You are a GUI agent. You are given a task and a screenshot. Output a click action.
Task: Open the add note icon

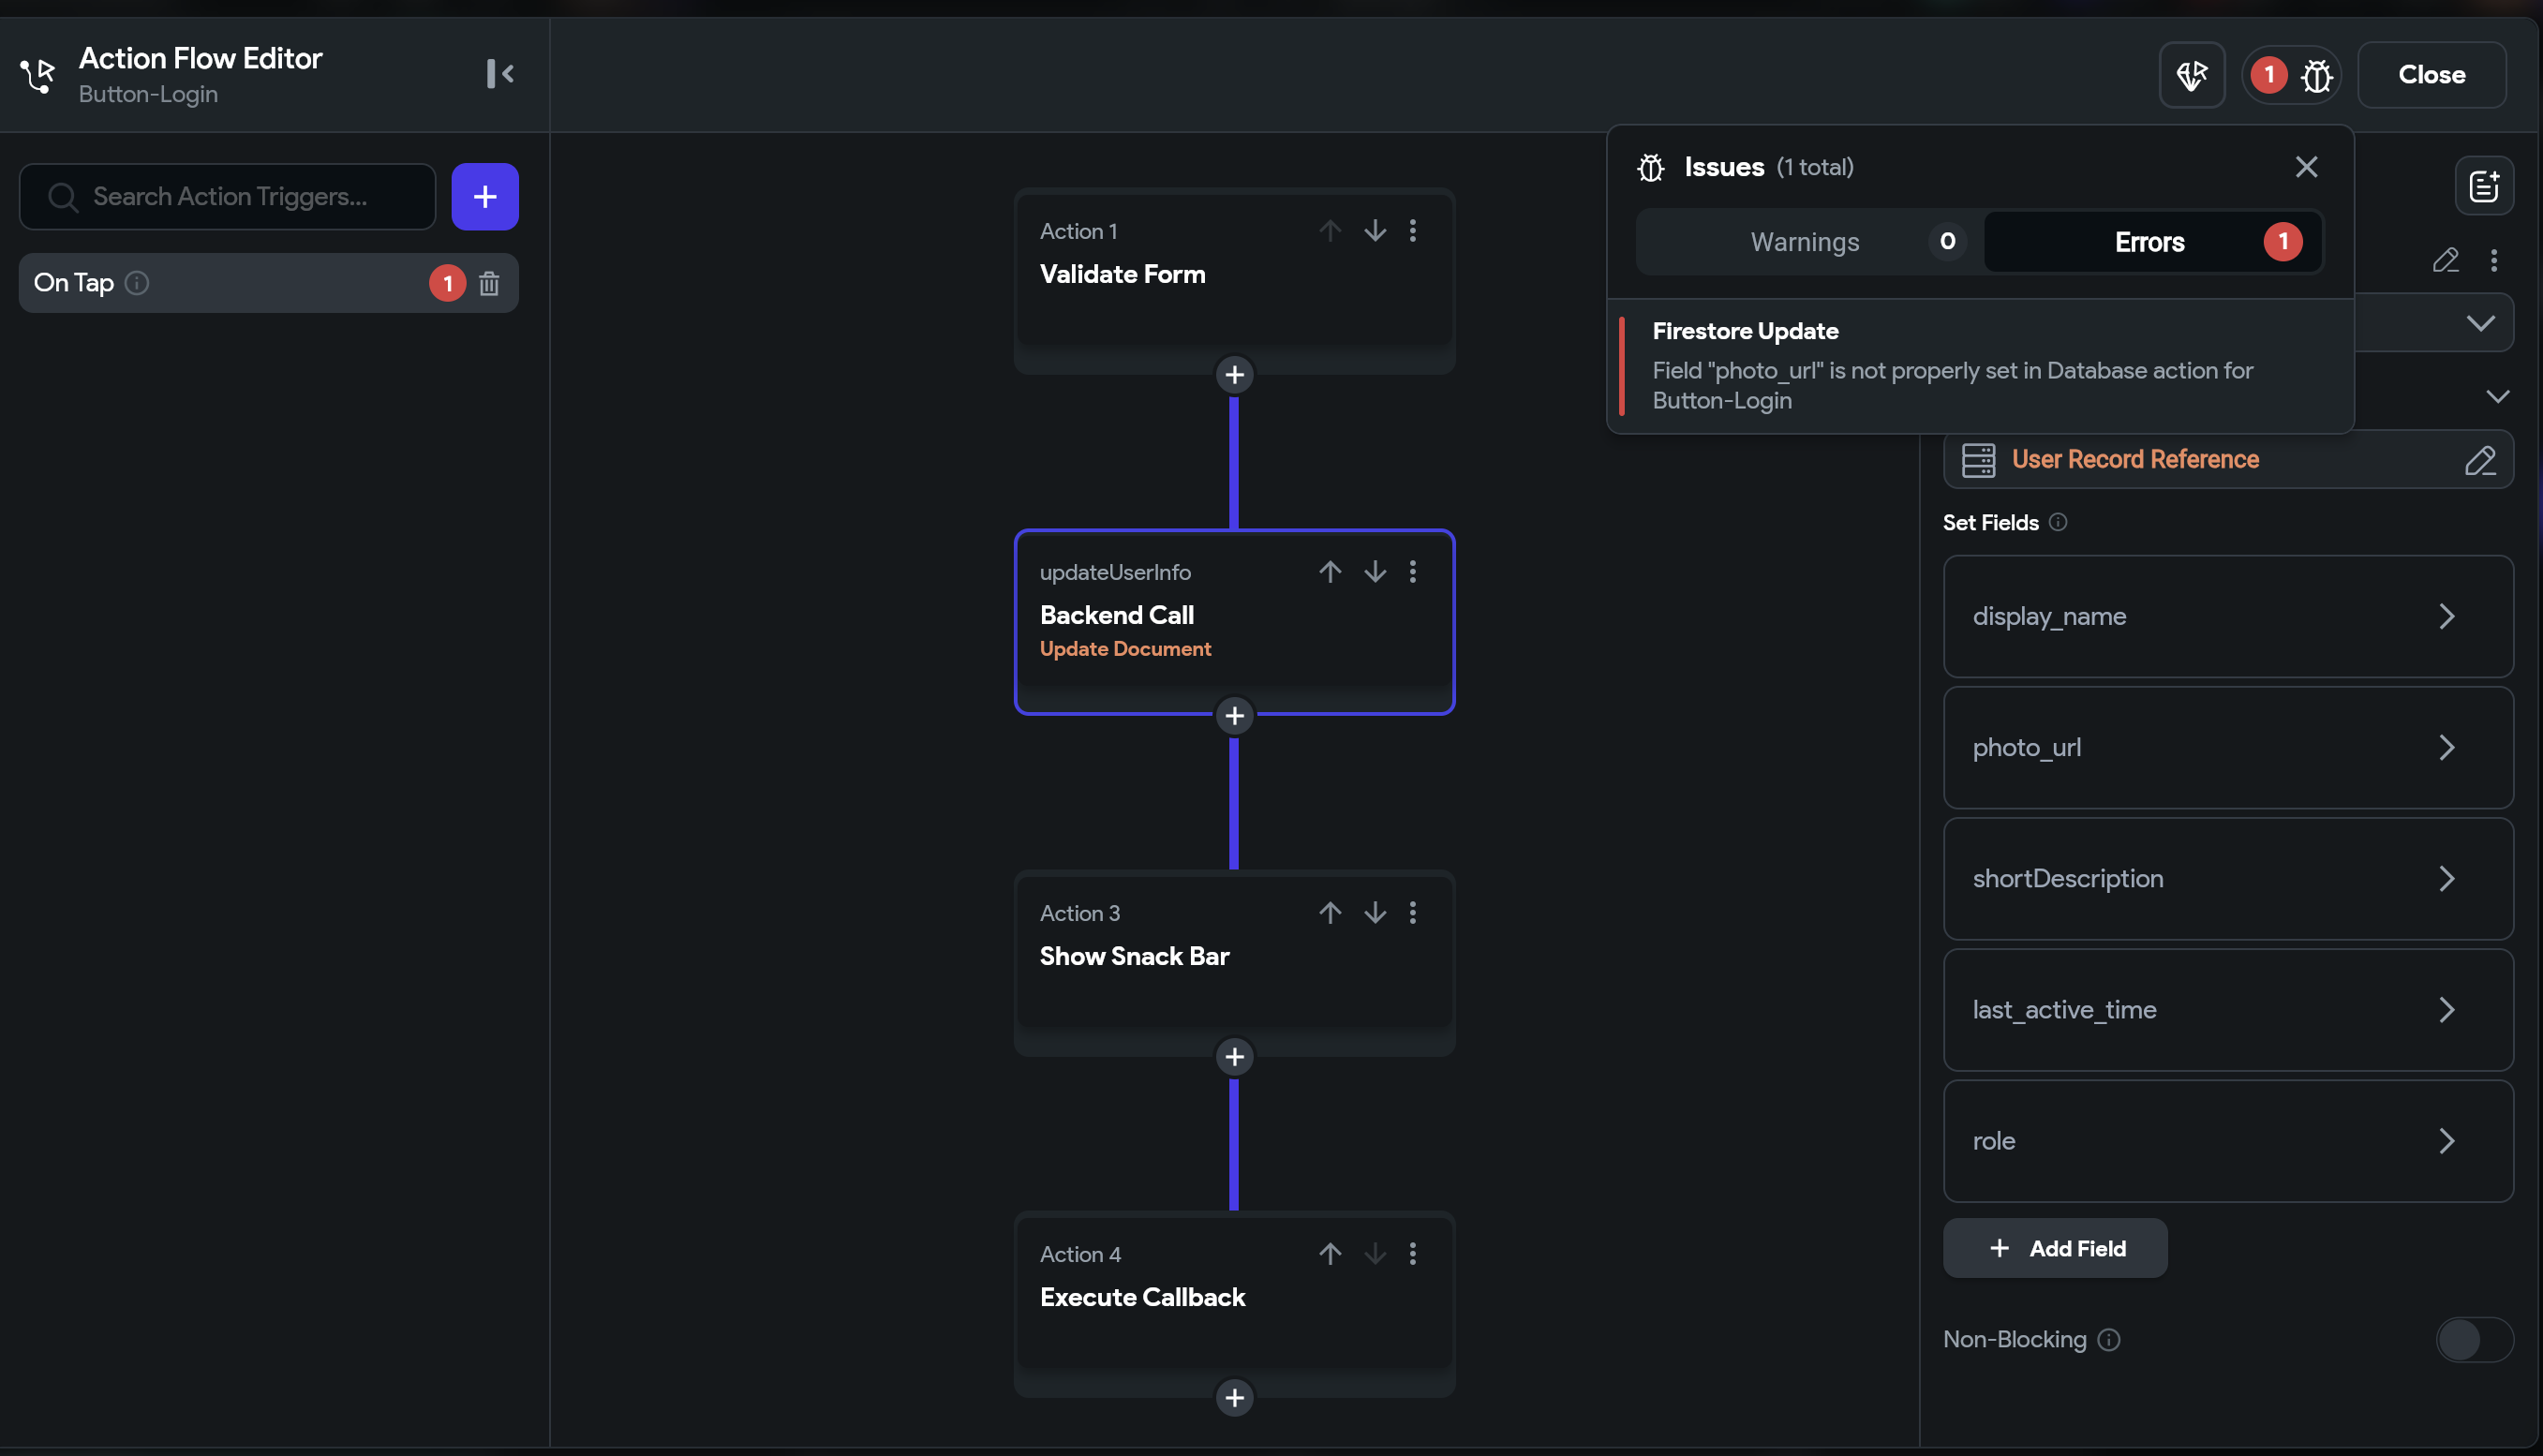coord(2484,186)
